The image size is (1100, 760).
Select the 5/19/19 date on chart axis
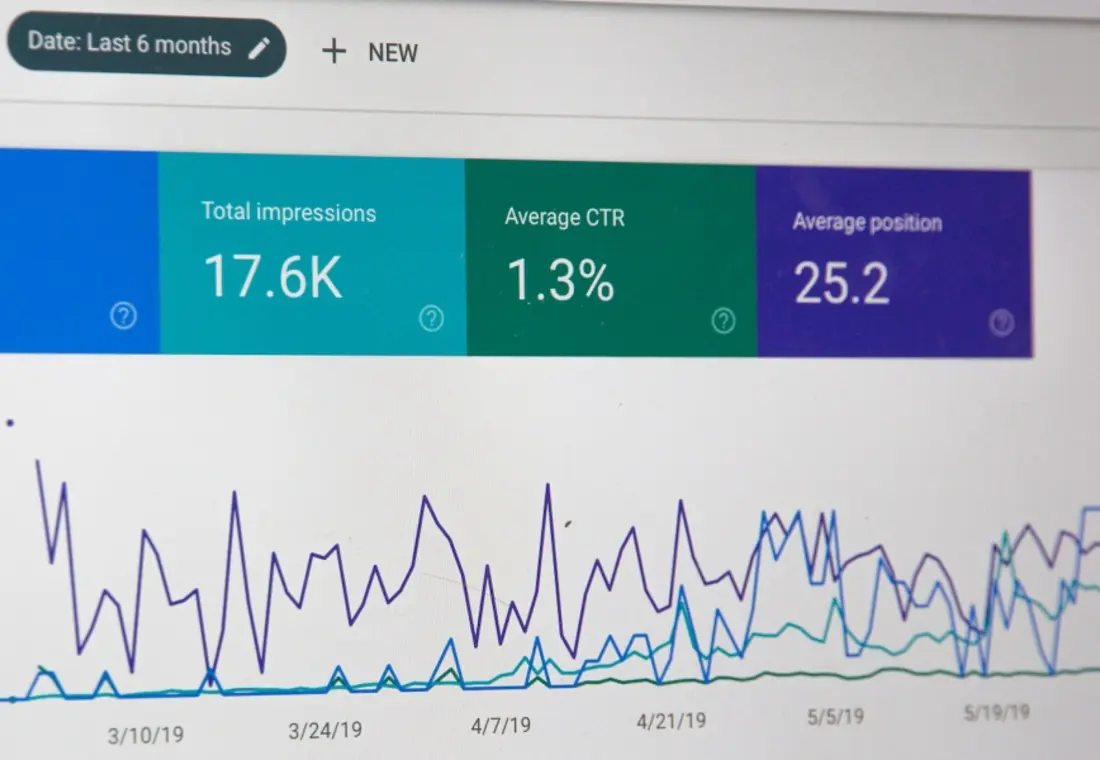click(996, 712)
